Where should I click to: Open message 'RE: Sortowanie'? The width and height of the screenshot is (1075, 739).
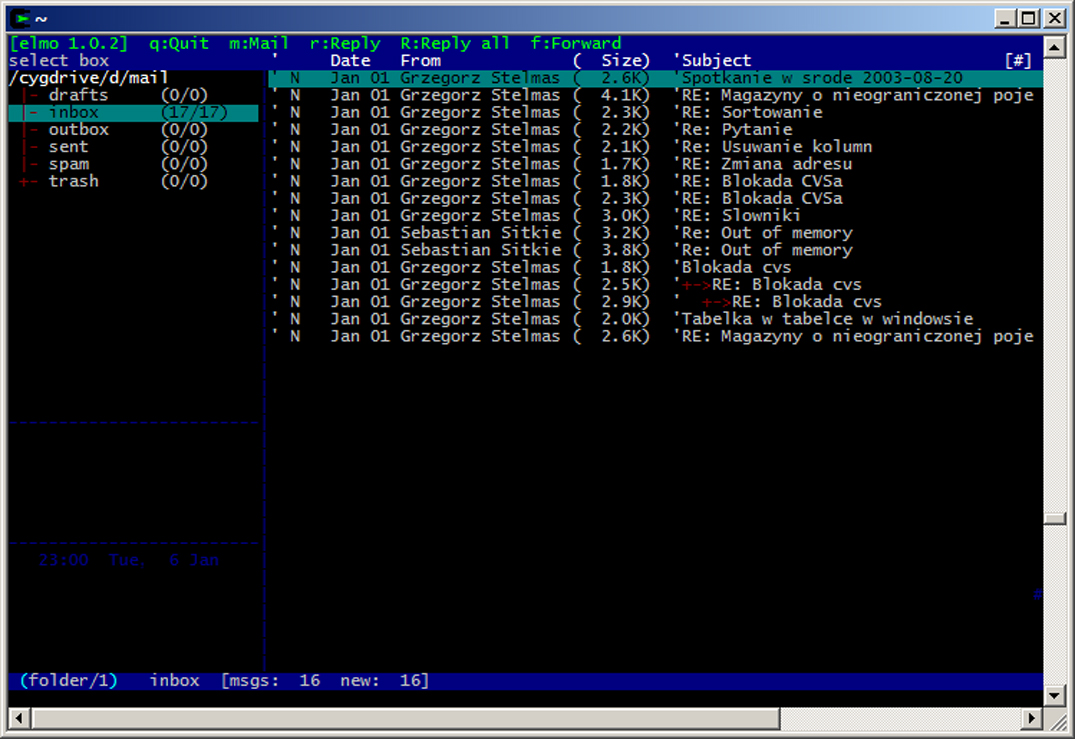pyautogui.click(x=656, y=112)
